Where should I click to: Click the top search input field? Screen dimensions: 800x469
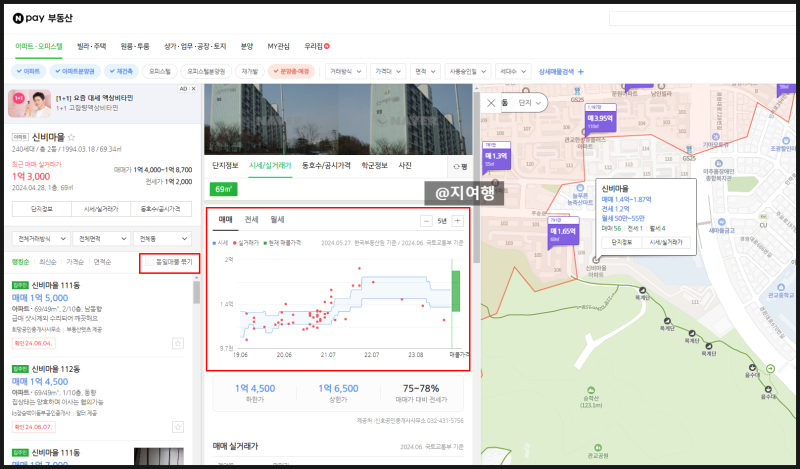(x=703, y=18)
